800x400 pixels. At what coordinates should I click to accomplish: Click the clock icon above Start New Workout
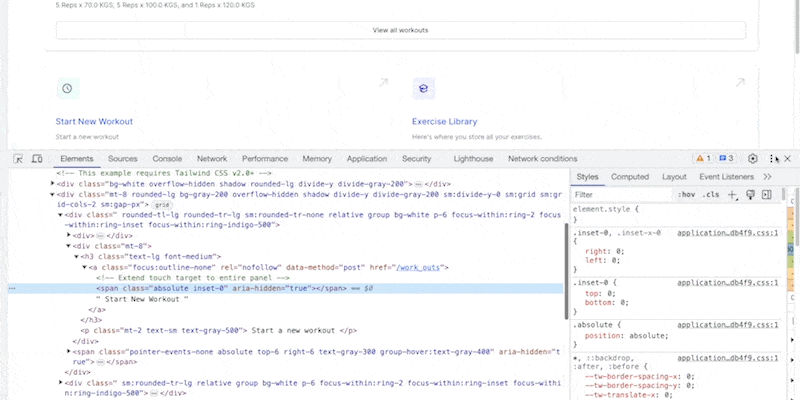click(67, 89)
